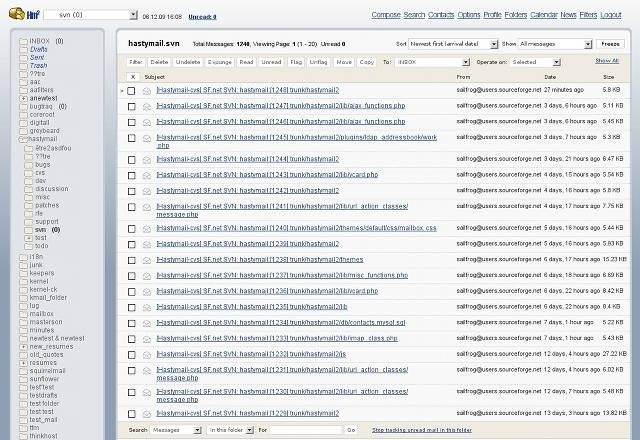The image size is (640, 440).
Task: Click the Delete button
Action: coord(159,62)
